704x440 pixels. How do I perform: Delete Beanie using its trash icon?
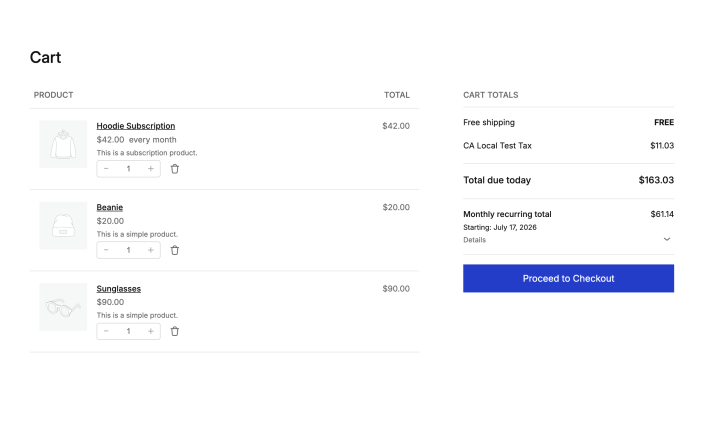point(175,250)
